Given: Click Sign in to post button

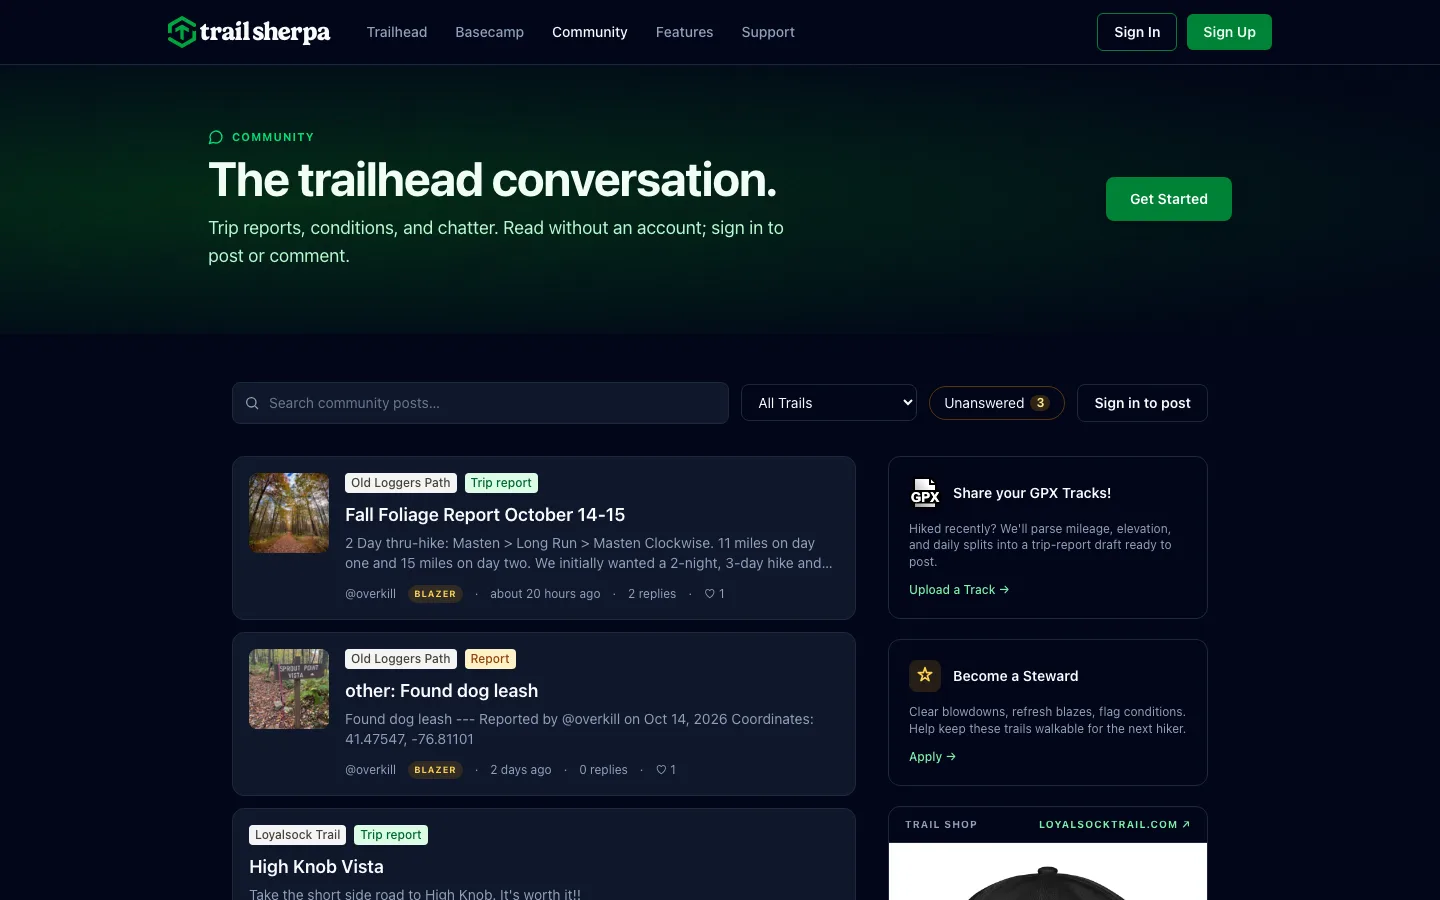Looking at the screenshot, I should 1142,403.
